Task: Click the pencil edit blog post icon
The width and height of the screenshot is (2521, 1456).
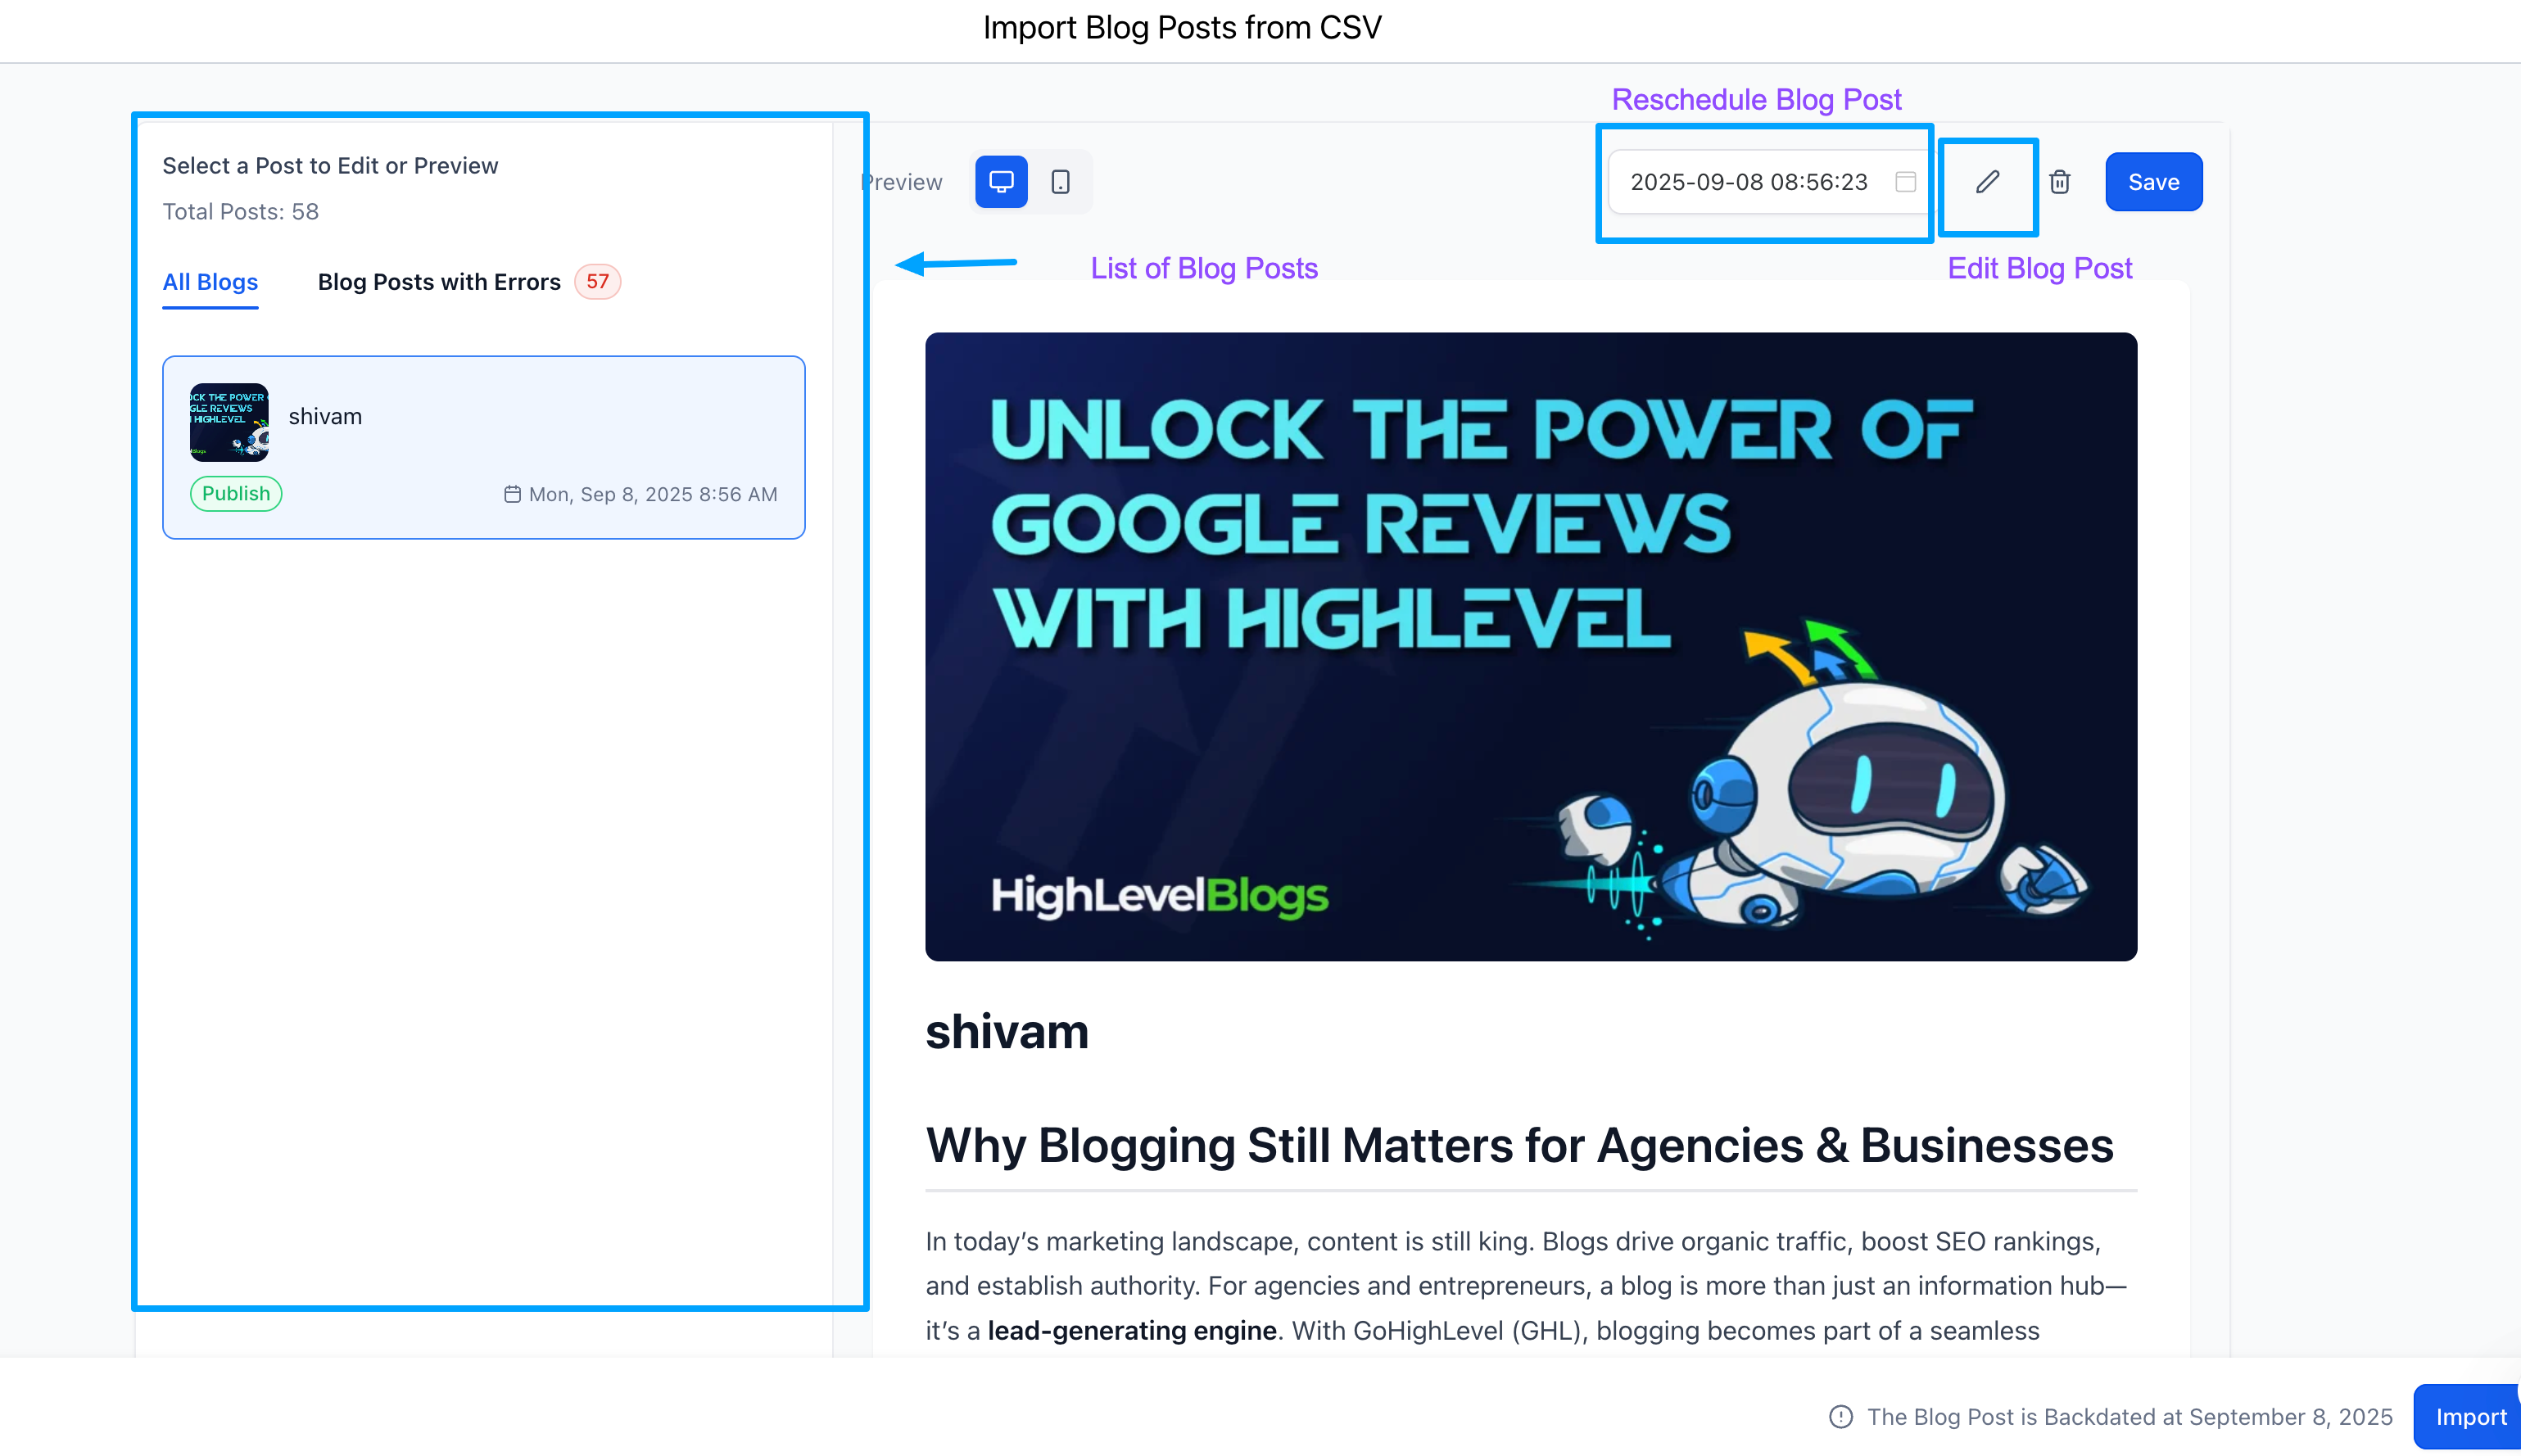Action: pos(1987,182)
